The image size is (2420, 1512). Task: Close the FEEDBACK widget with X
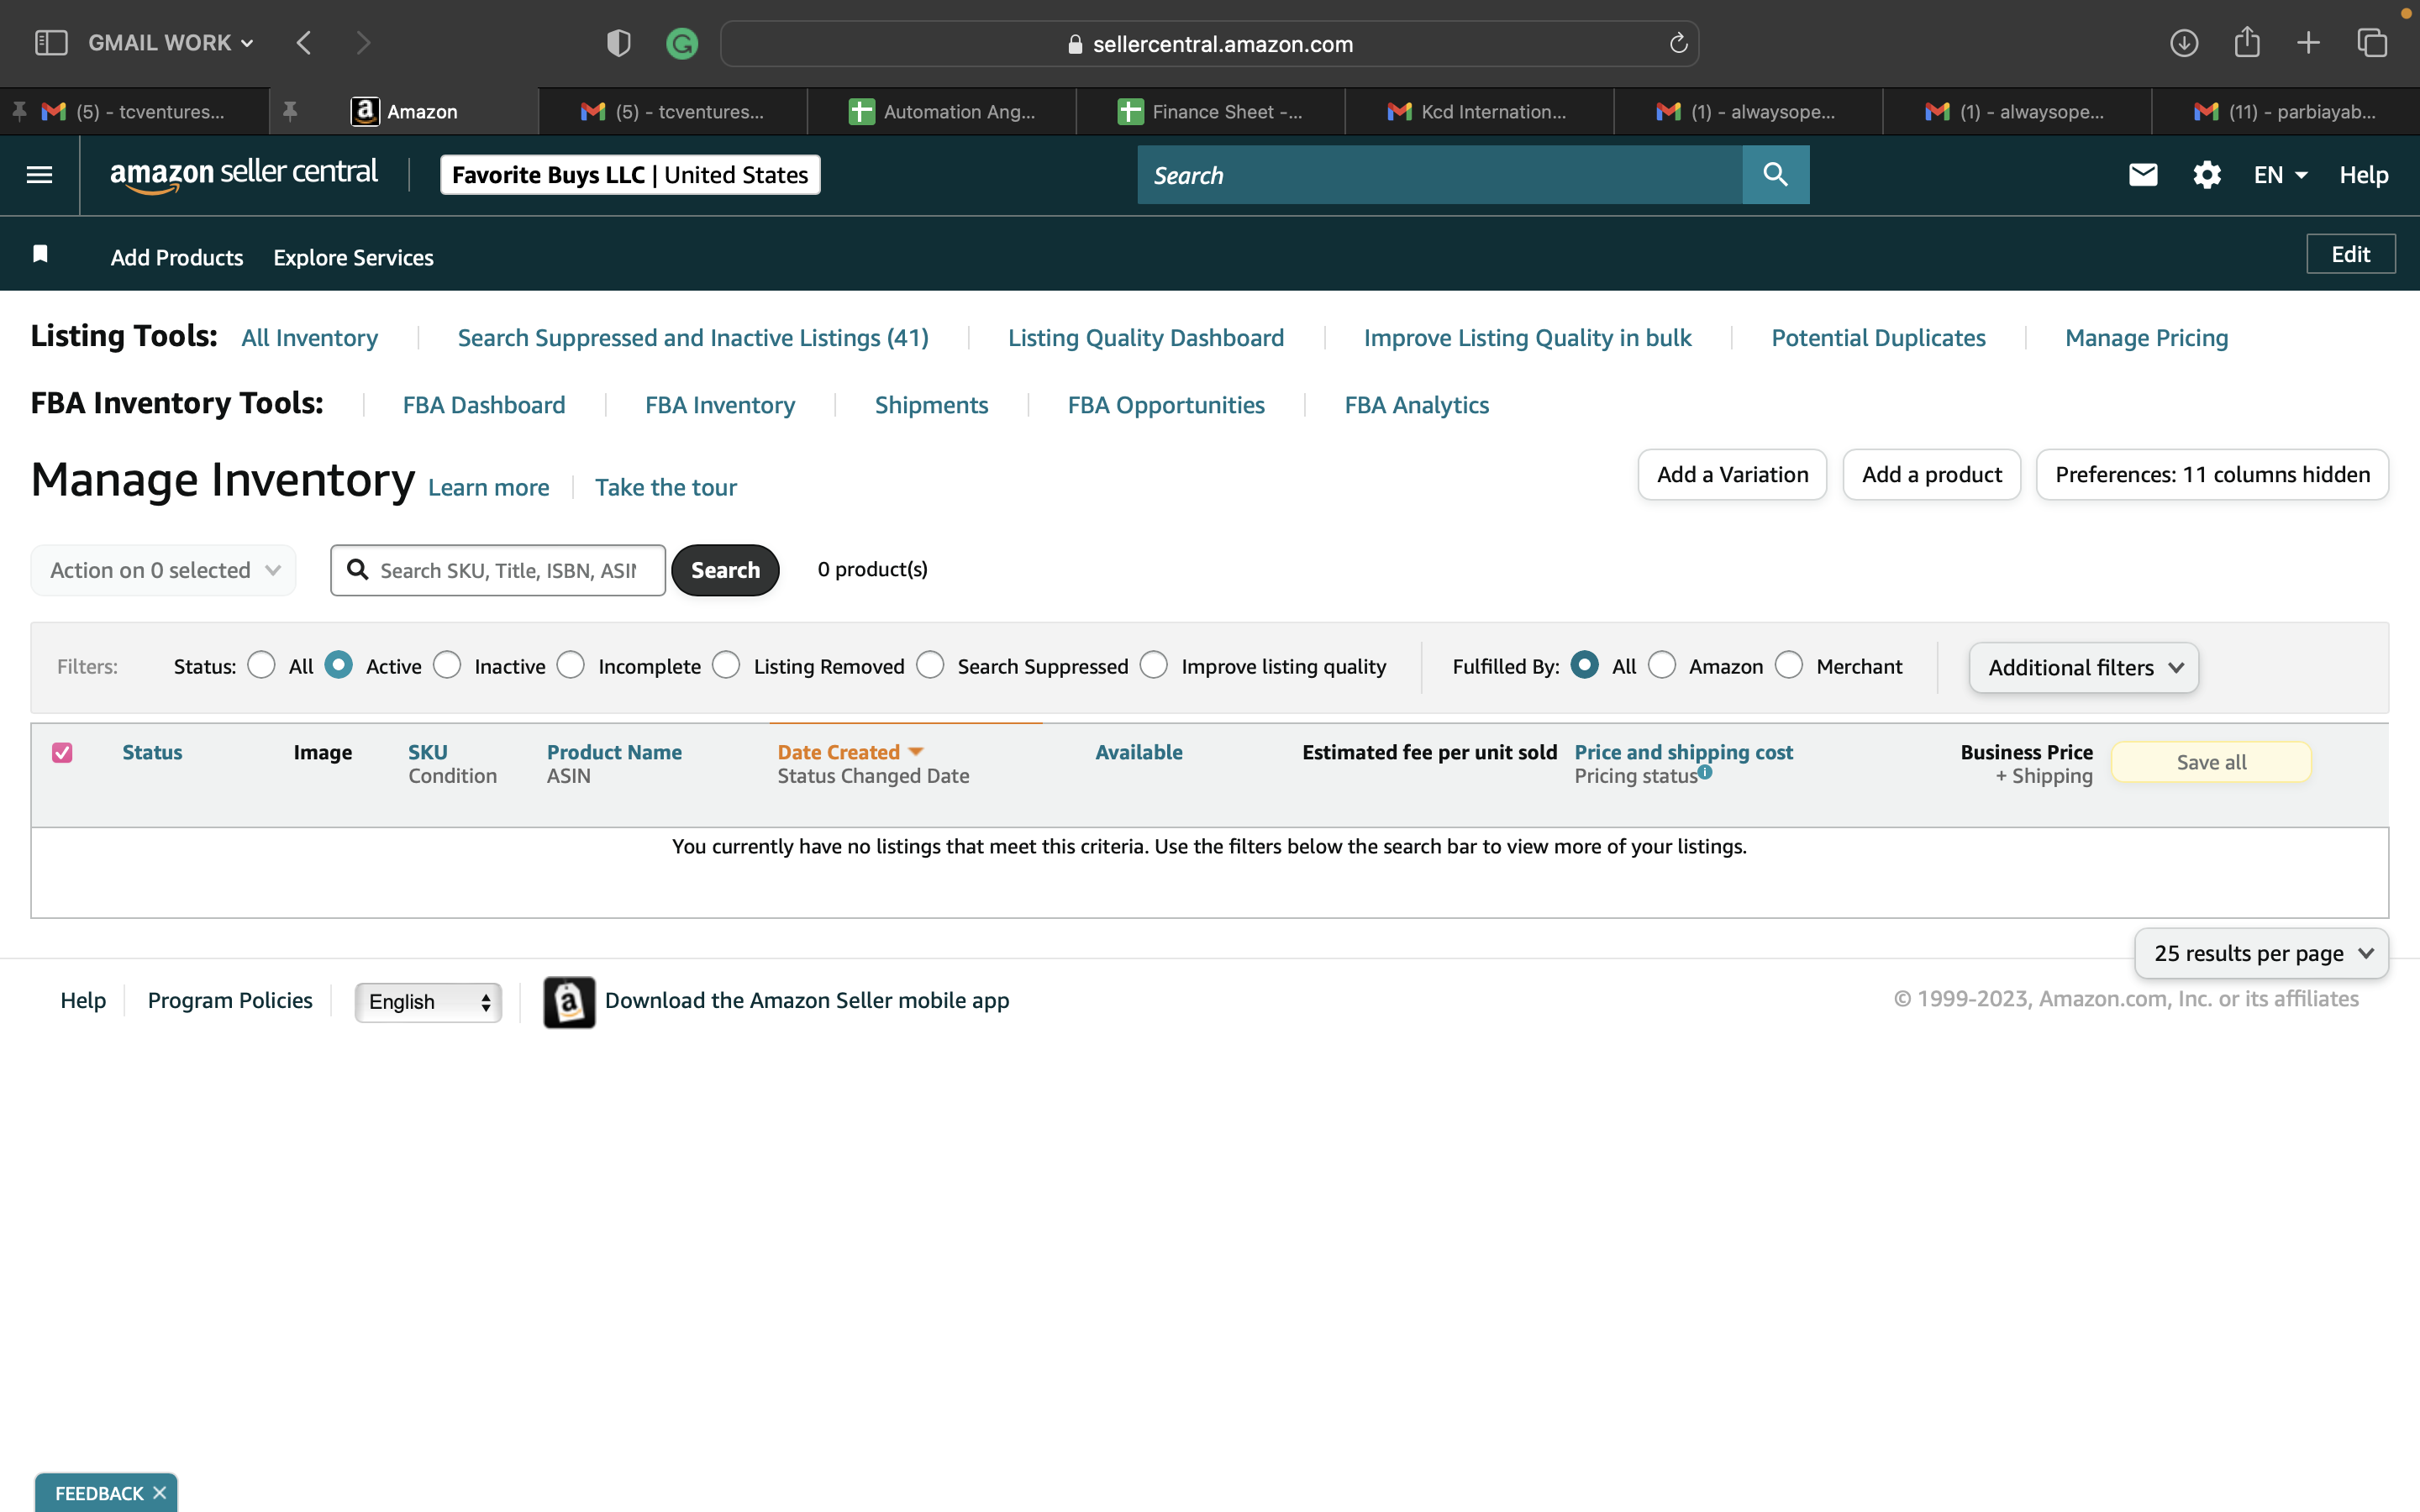[x=159, y=1492]
